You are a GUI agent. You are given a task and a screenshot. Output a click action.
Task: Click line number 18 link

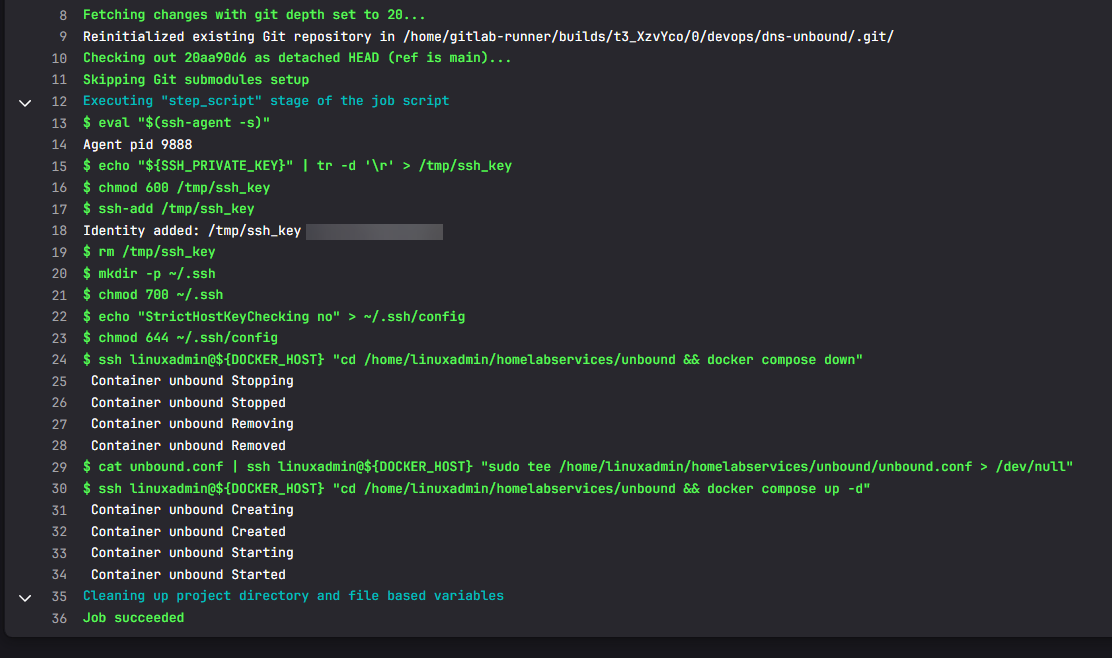pos(59,231)
